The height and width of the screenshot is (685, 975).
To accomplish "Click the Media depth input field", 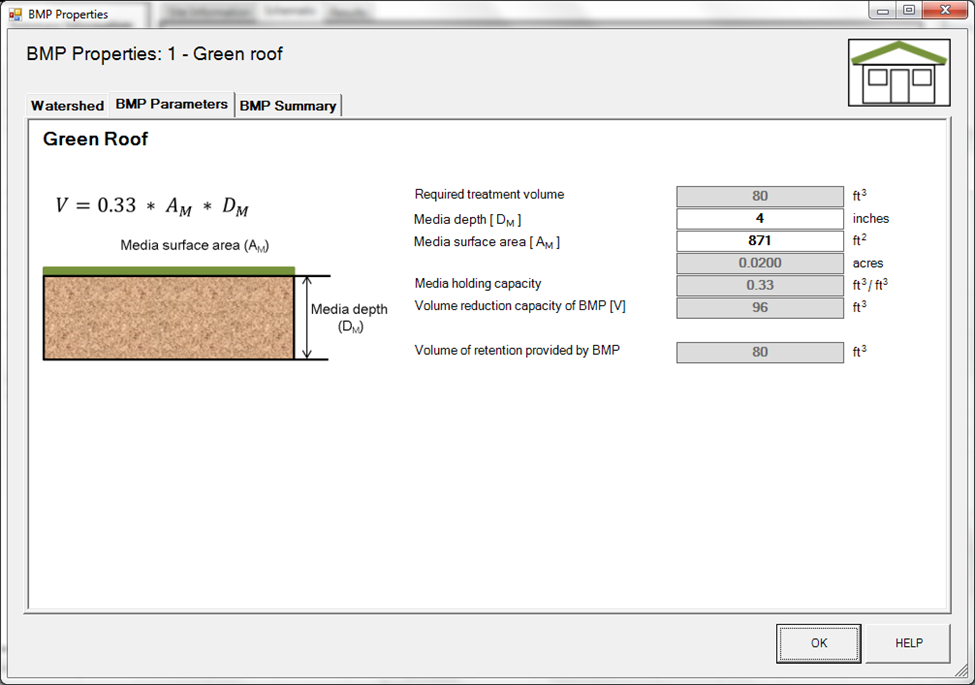I will click(759, 219).
